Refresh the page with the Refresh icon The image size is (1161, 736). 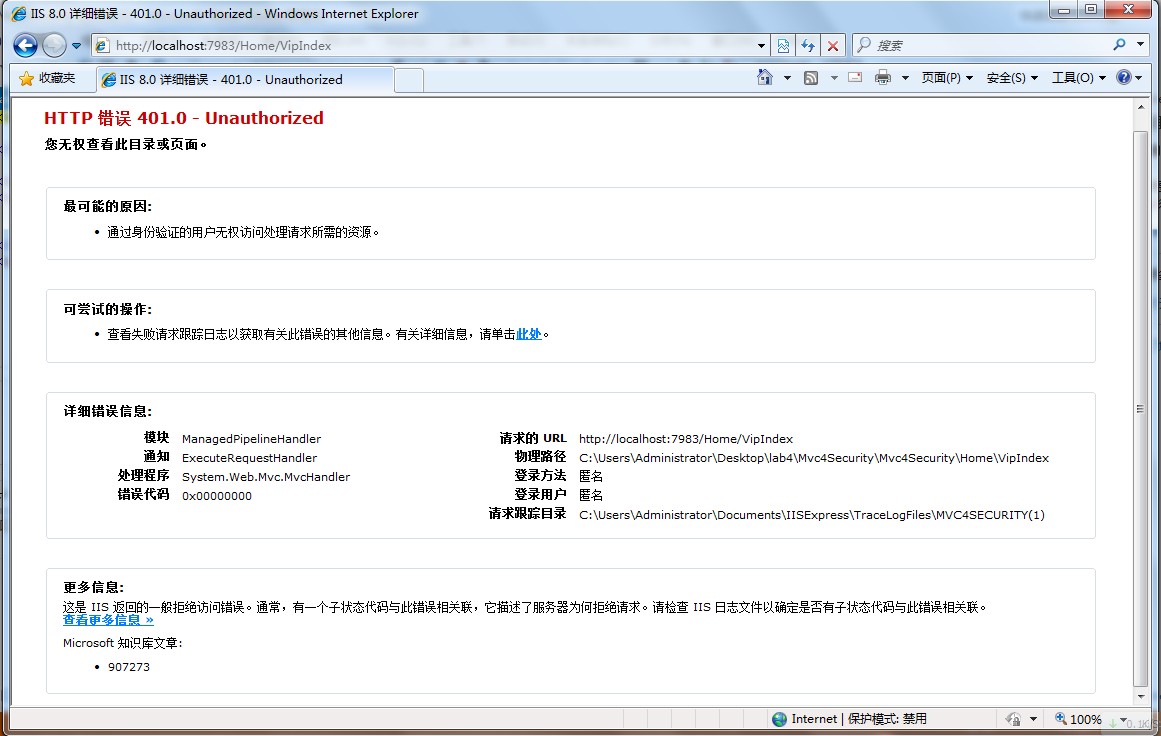click(x=808, y=46)
